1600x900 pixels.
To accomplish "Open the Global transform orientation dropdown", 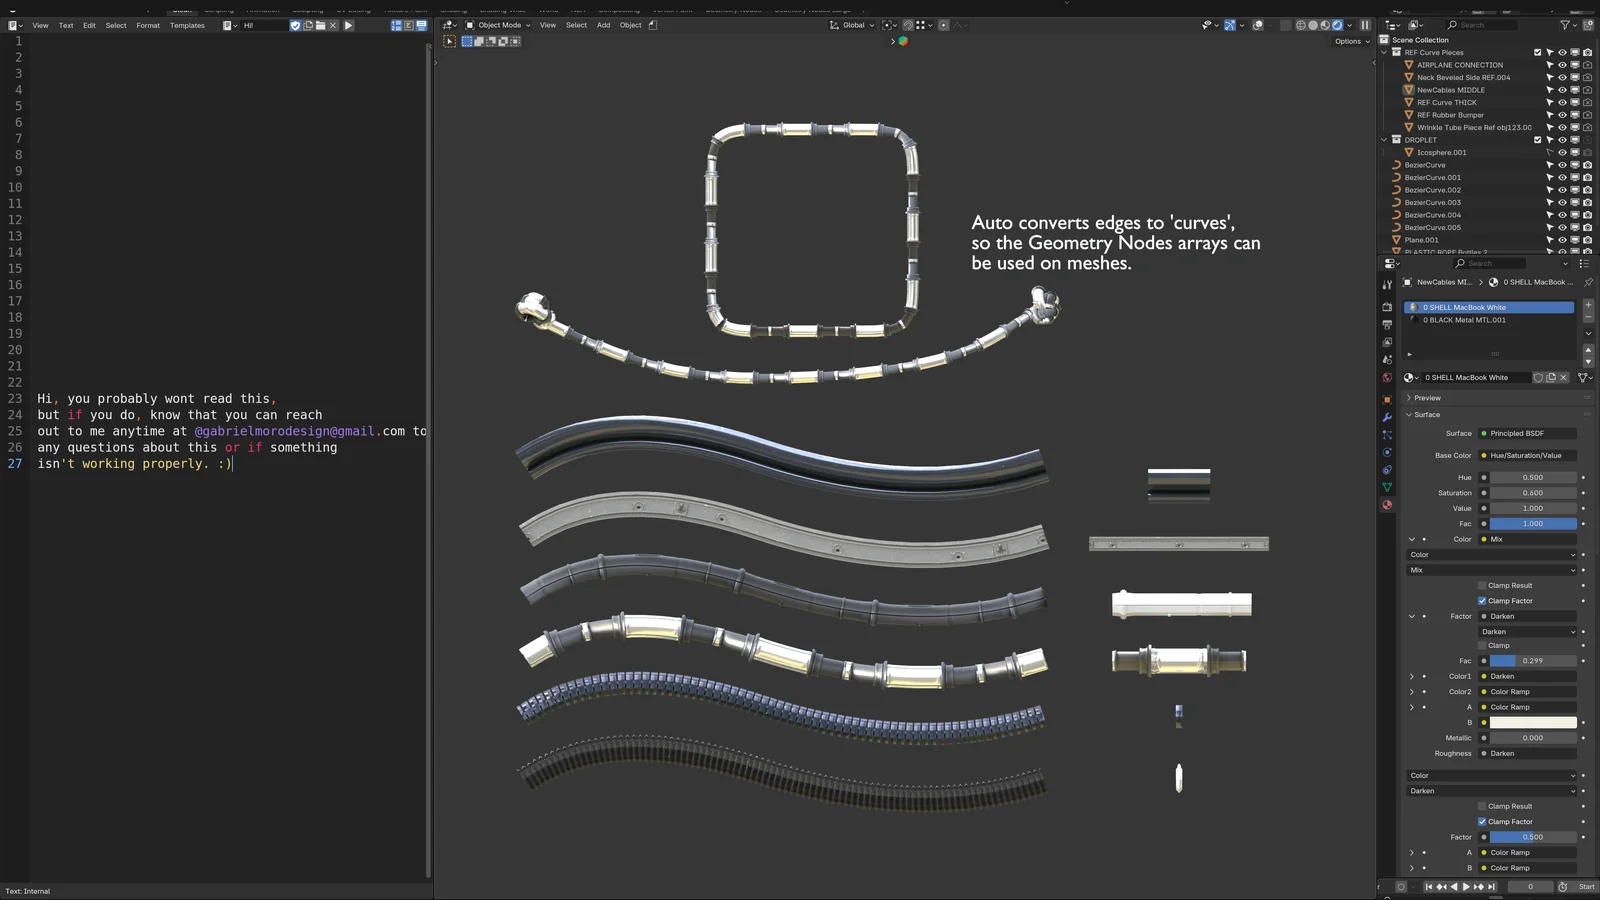I will pyautogui.click(x=856, y=25).
